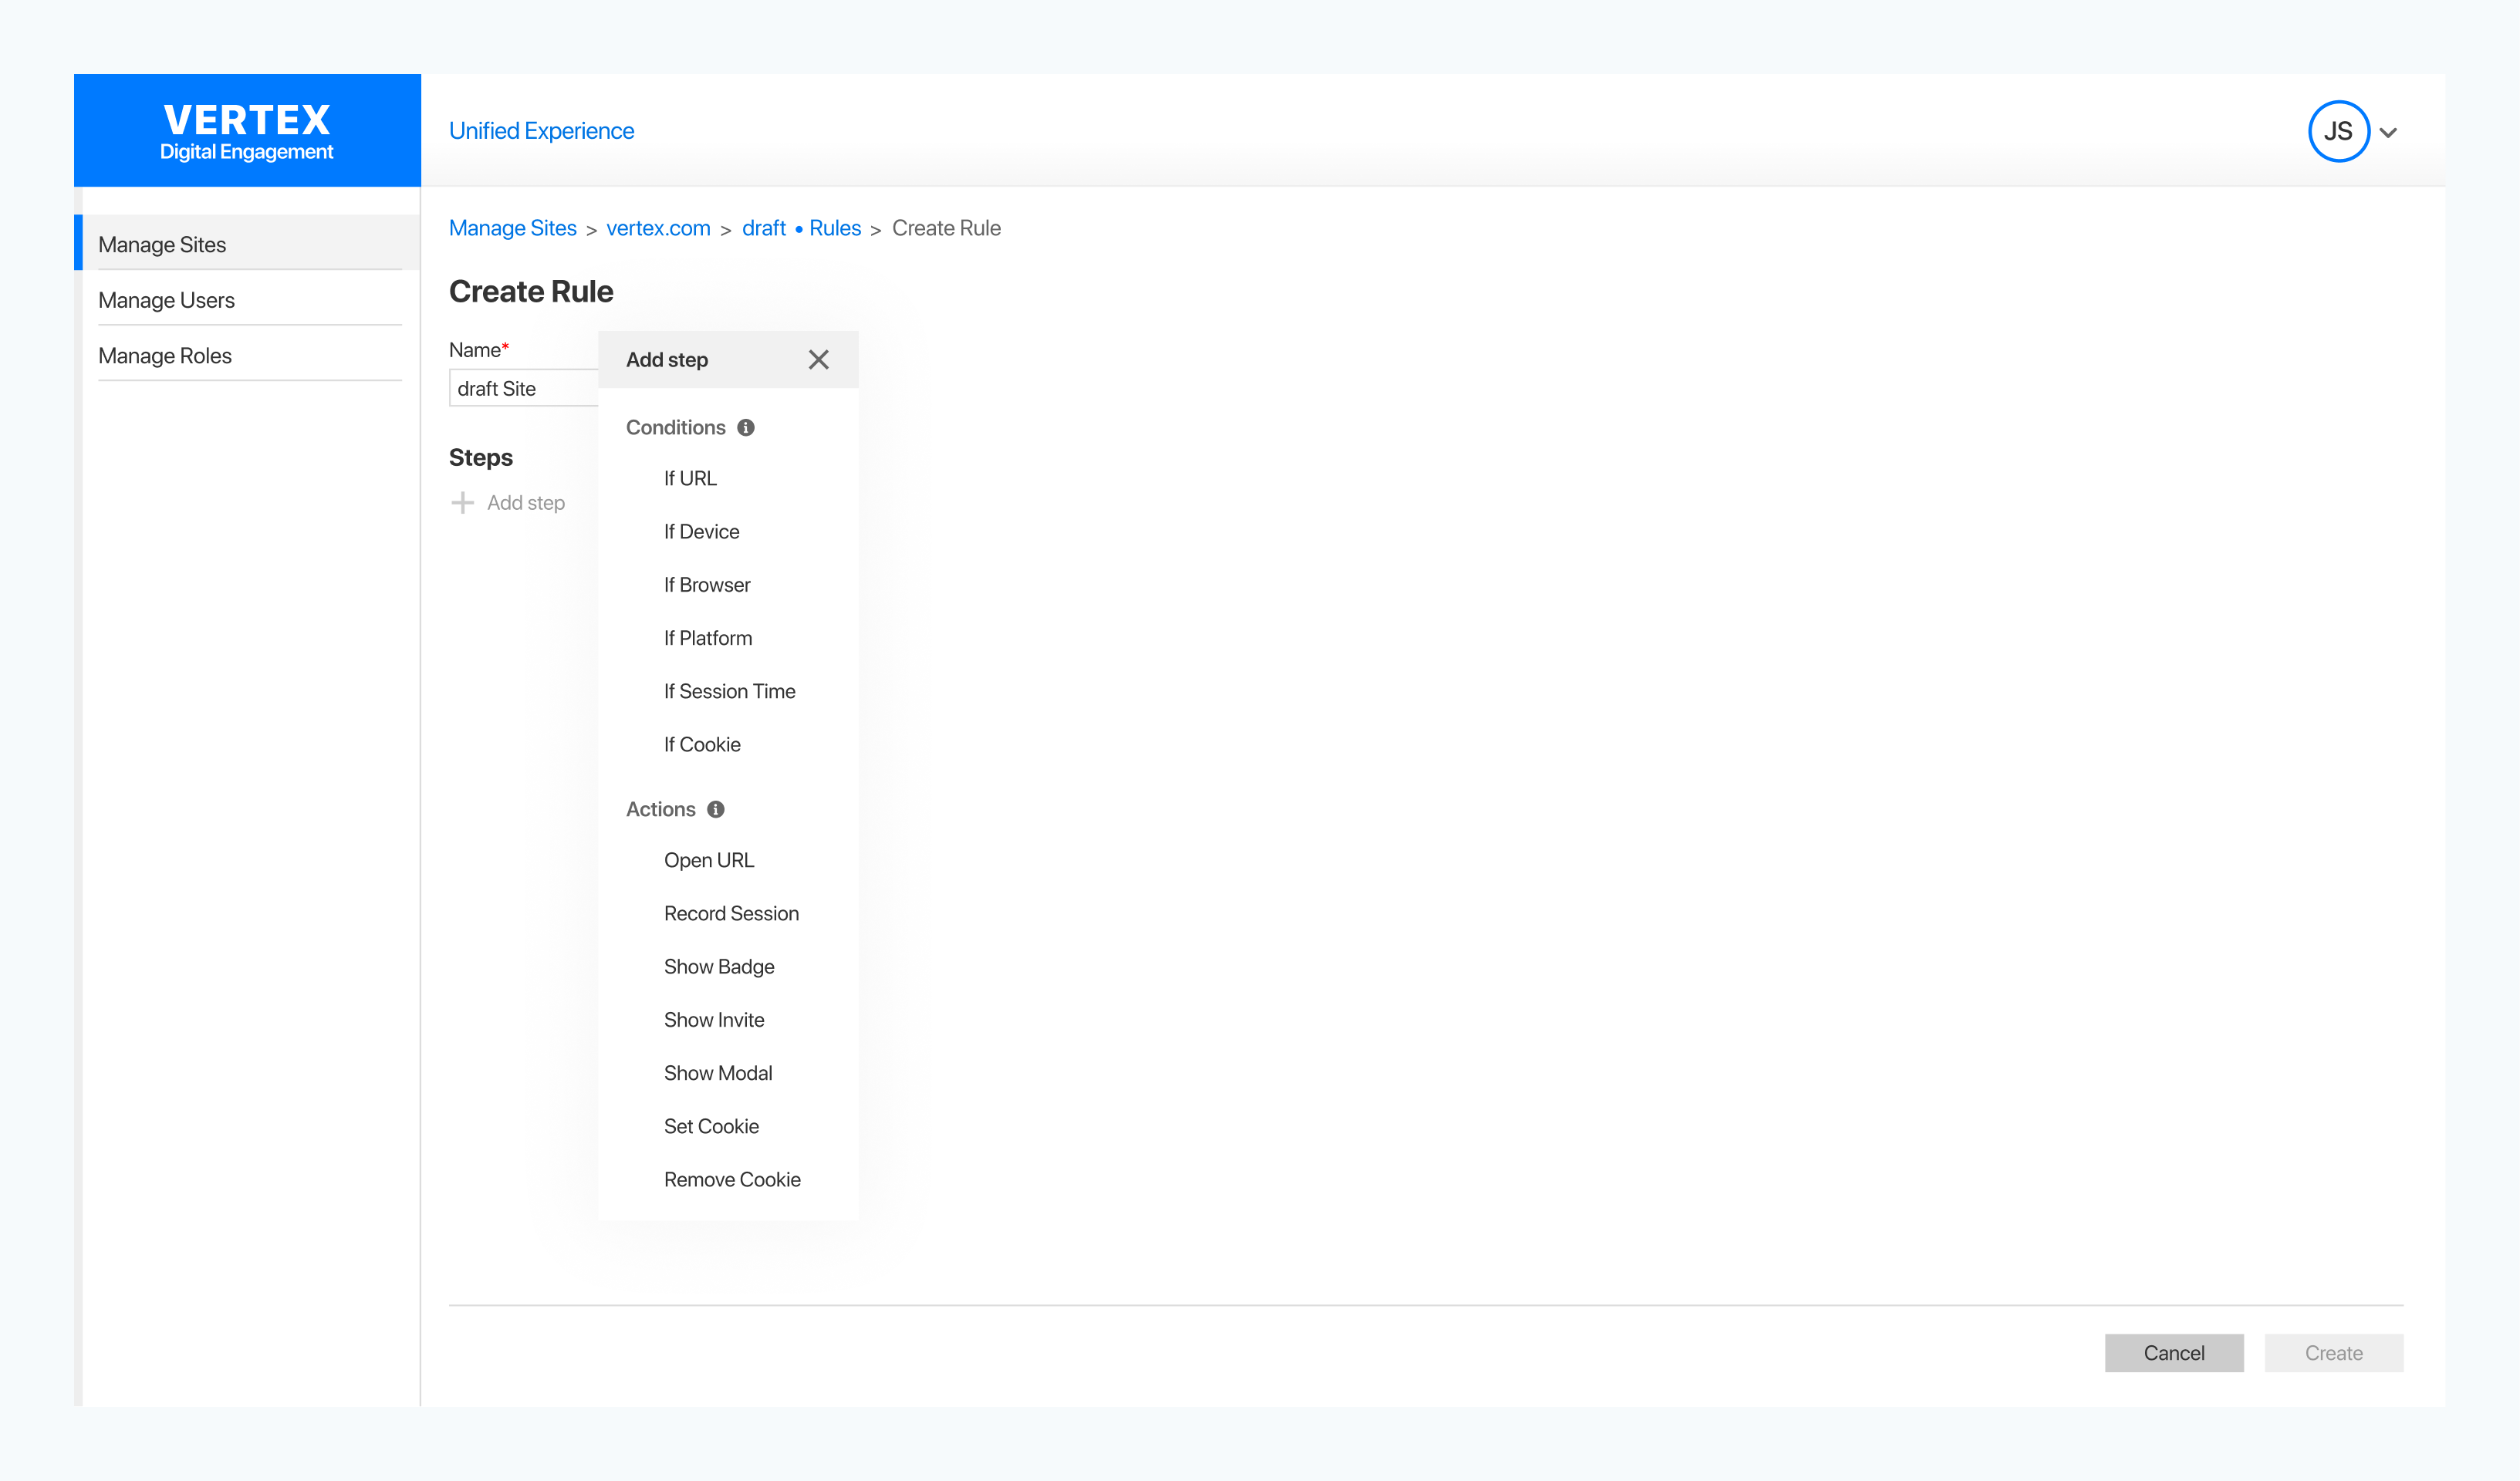Click the plus icon beside Add step
The image size is (2520, 1481).
click(x=462, y=503)
